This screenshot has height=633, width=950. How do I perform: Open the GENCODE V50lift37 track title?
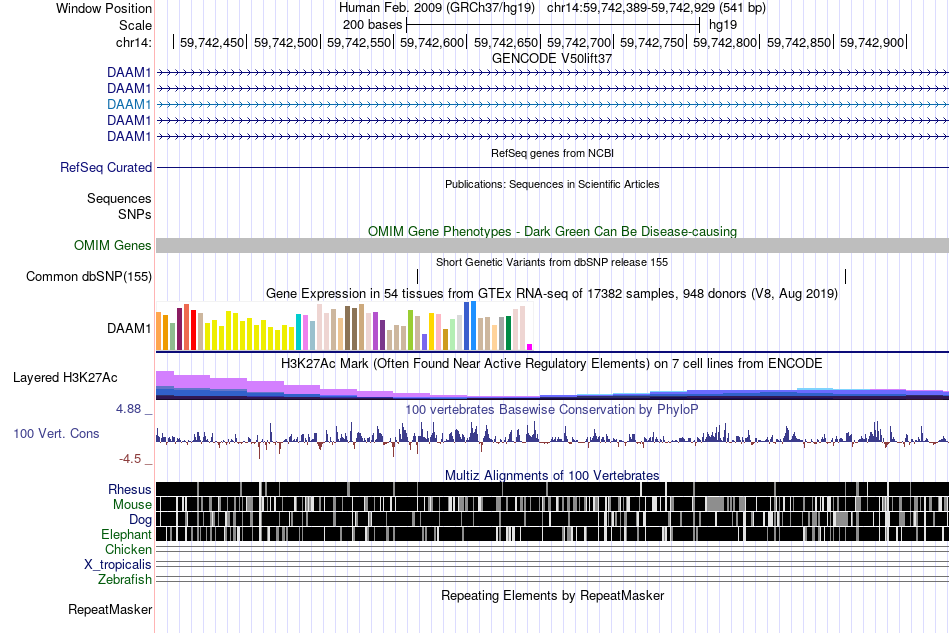pos(552,59)
